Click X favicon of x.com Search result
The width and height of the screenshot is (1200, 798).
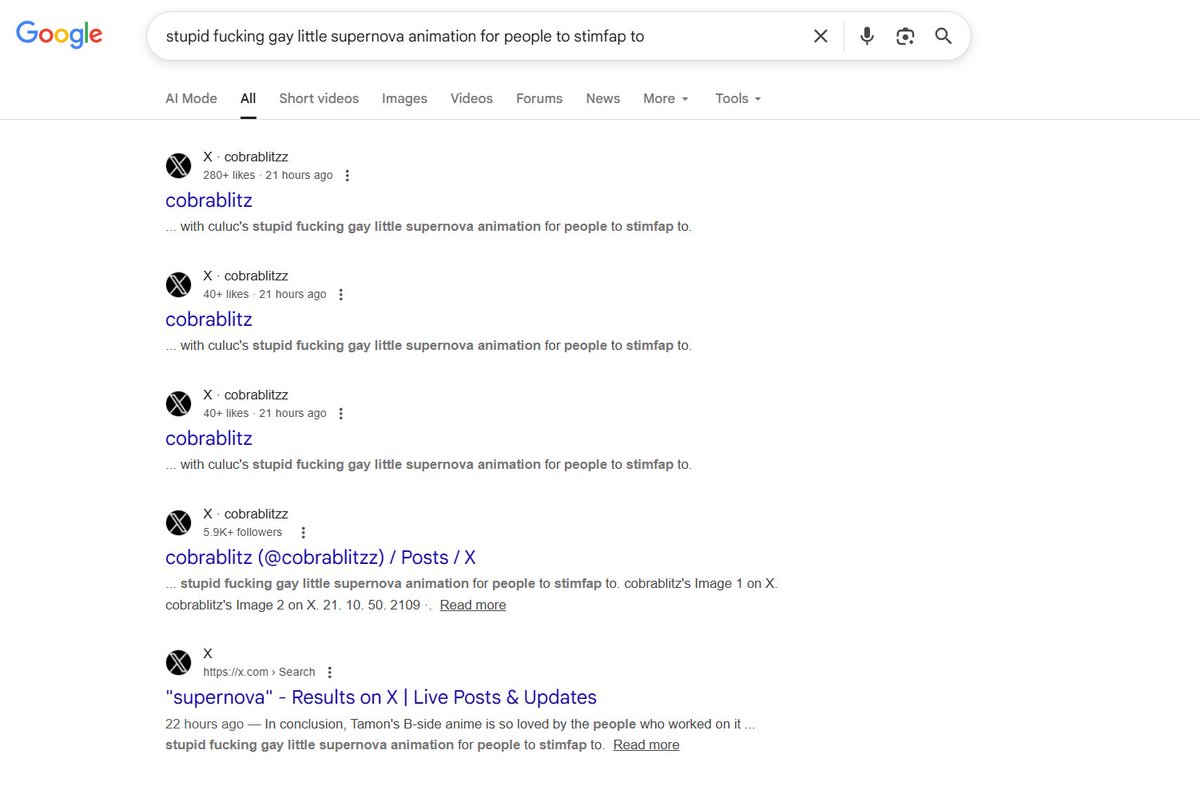(x=178, y=662)
